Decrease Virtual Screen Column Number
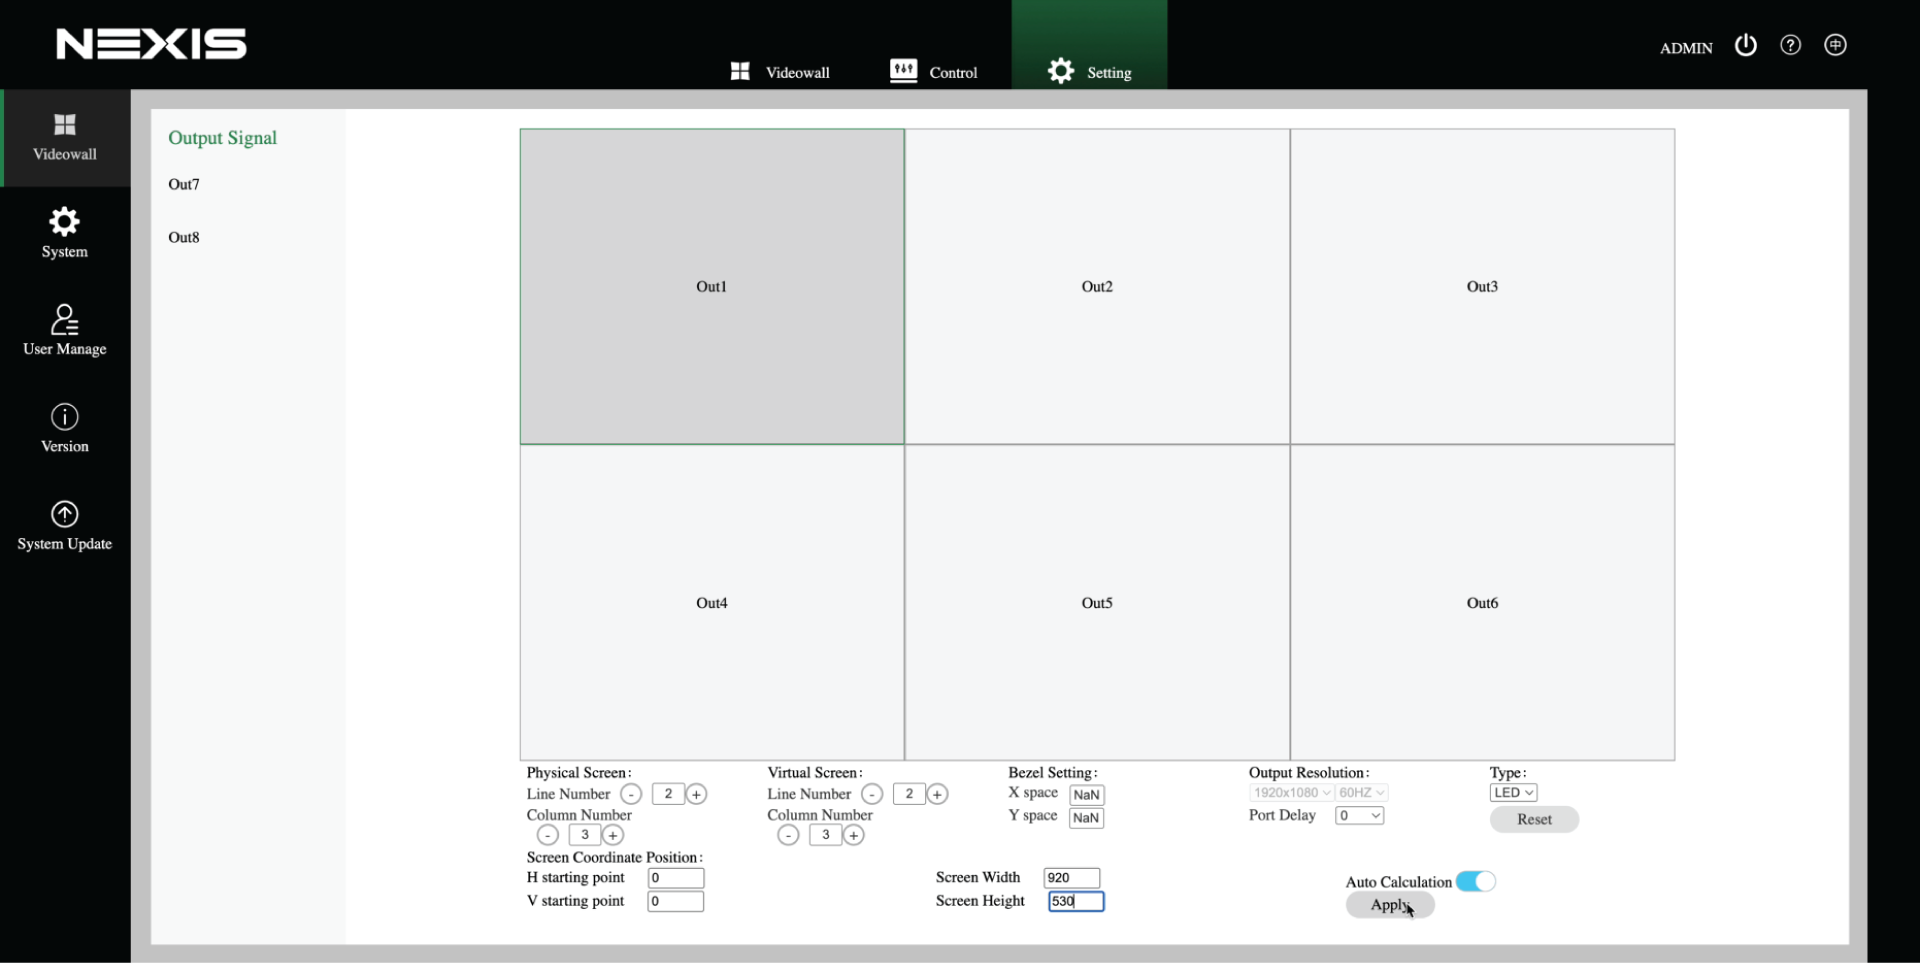The image size is (1920, 963). coord(788,835)
